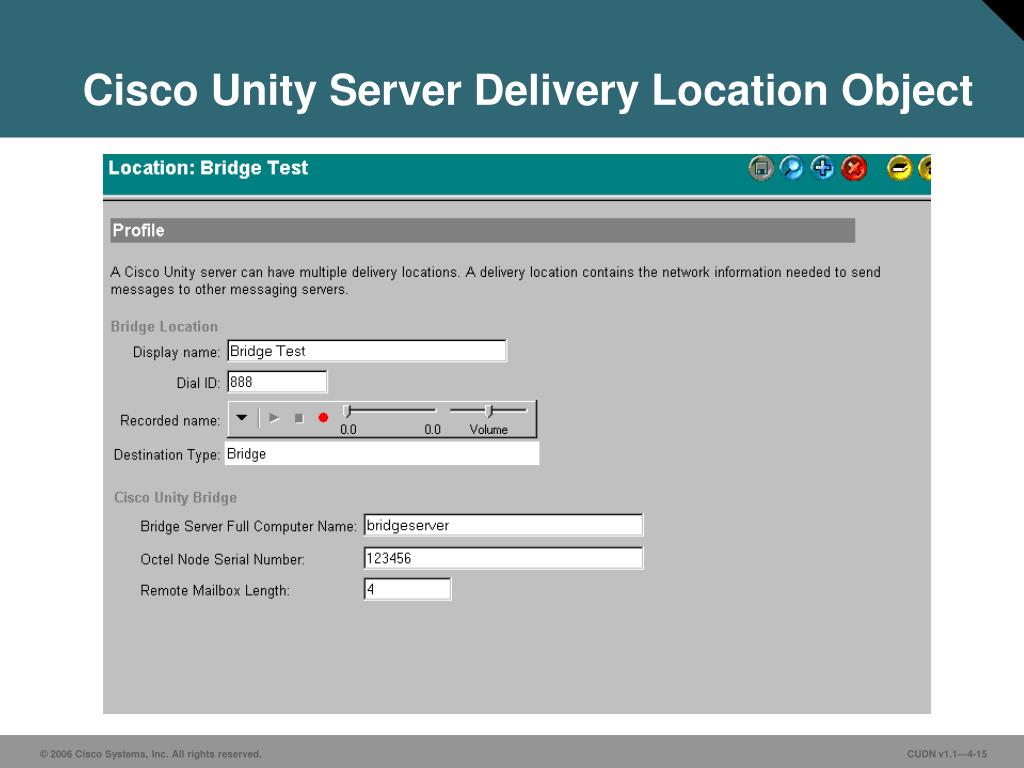Click the '© 2006 Cisco Systems' copyright text
Image resolution: width=1024 pixels, height=768 pixels.
click(150, 754)
